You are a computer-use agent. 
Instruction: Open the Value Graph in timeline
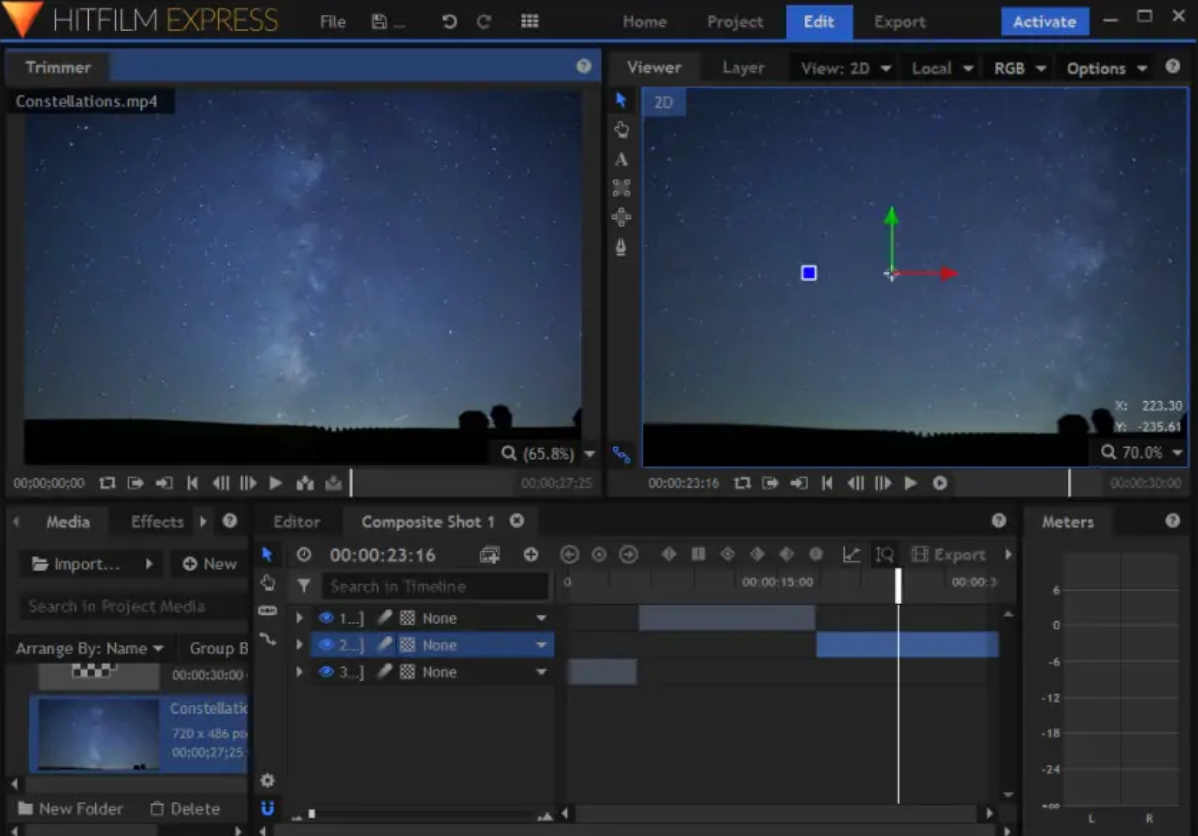point(851,554)
